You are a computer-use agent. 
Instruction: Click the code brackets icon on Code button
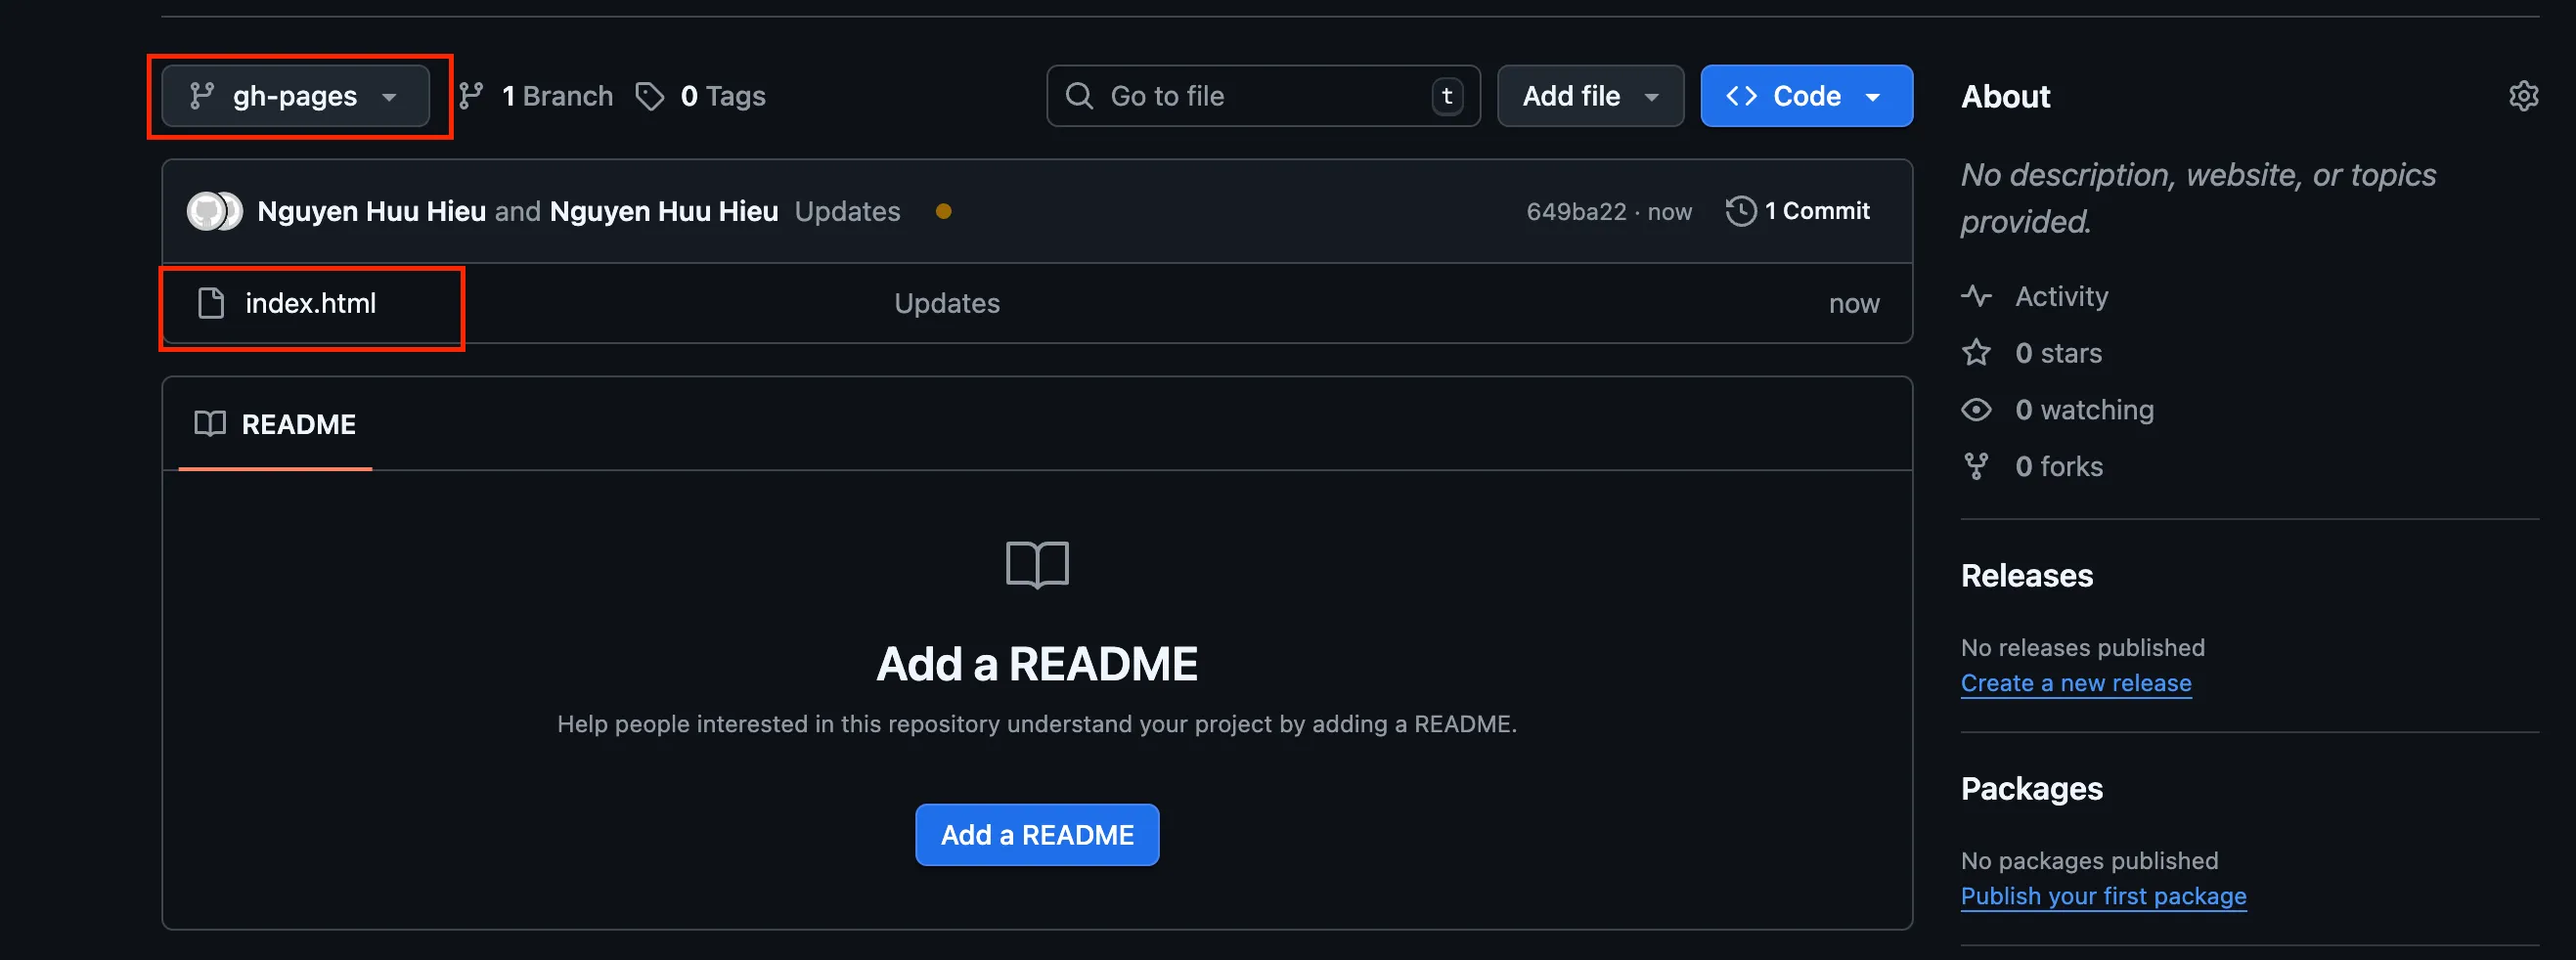pyautogui.click(x=1741, y=96)
